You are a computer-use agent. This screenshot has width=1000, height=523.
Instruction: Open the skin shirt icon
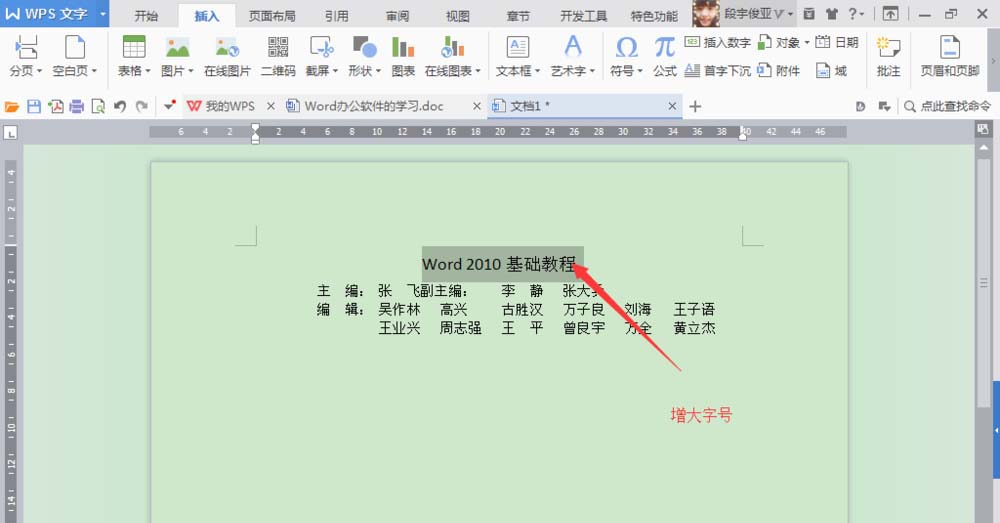pos(832,13)
